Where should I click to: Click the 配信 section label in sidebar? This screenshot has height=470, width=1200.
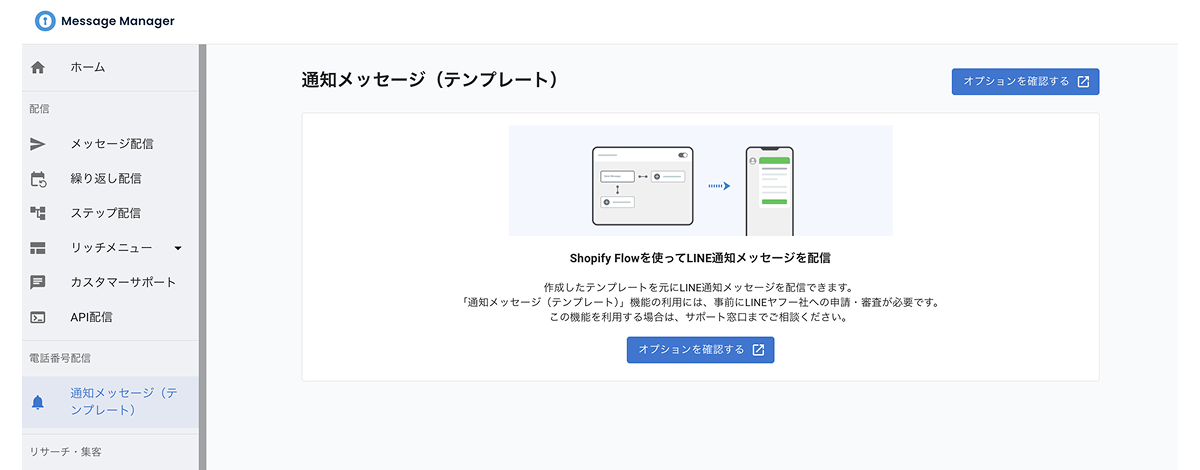[x=40, y=108]
